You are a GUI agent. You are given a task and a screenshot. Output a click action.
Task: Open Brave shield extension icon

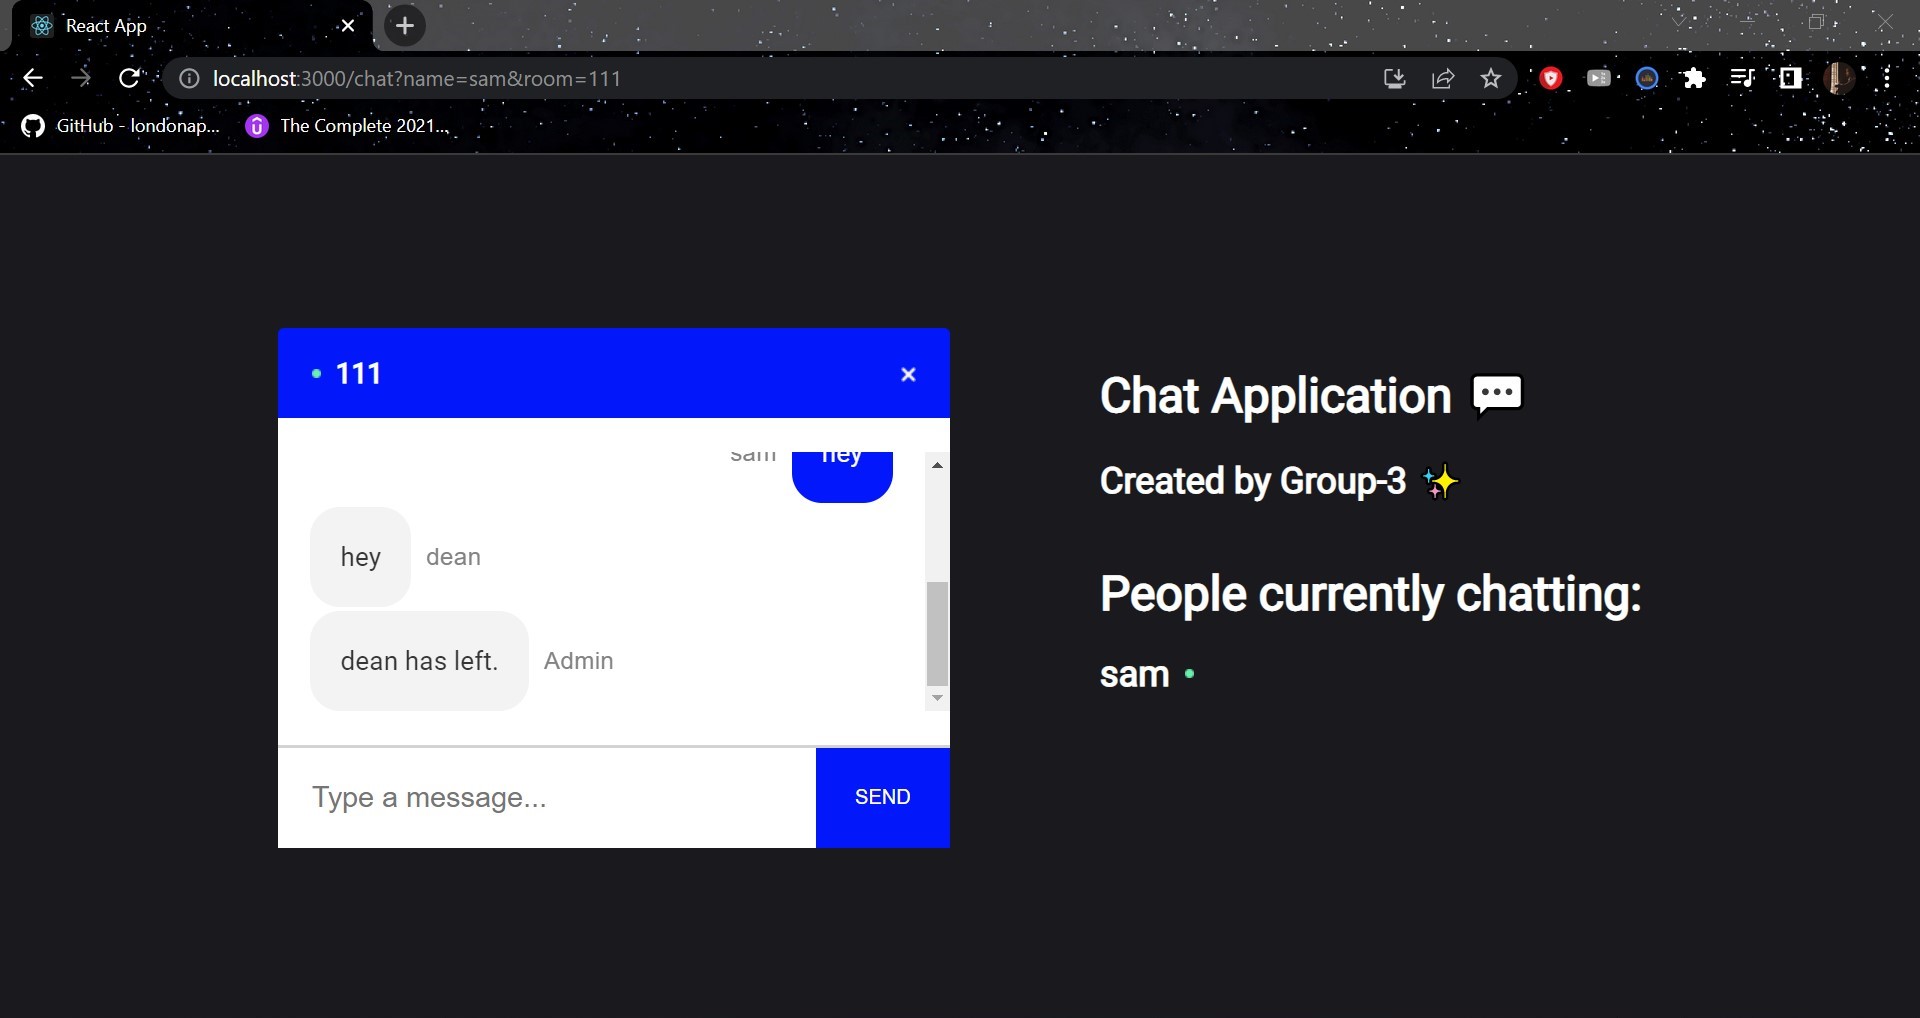pos(1551,78)
